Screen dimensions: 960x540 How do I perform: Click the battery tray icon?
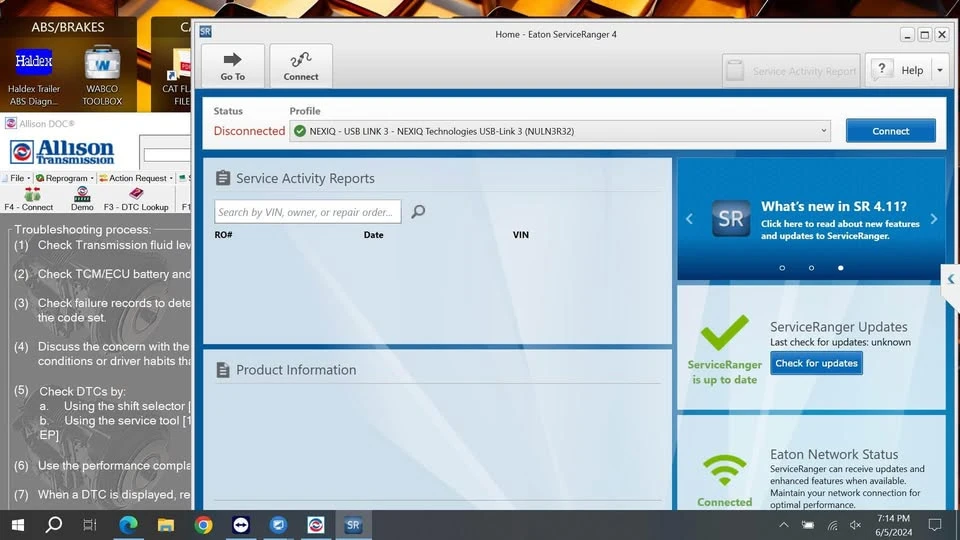(x=808, y=525)
